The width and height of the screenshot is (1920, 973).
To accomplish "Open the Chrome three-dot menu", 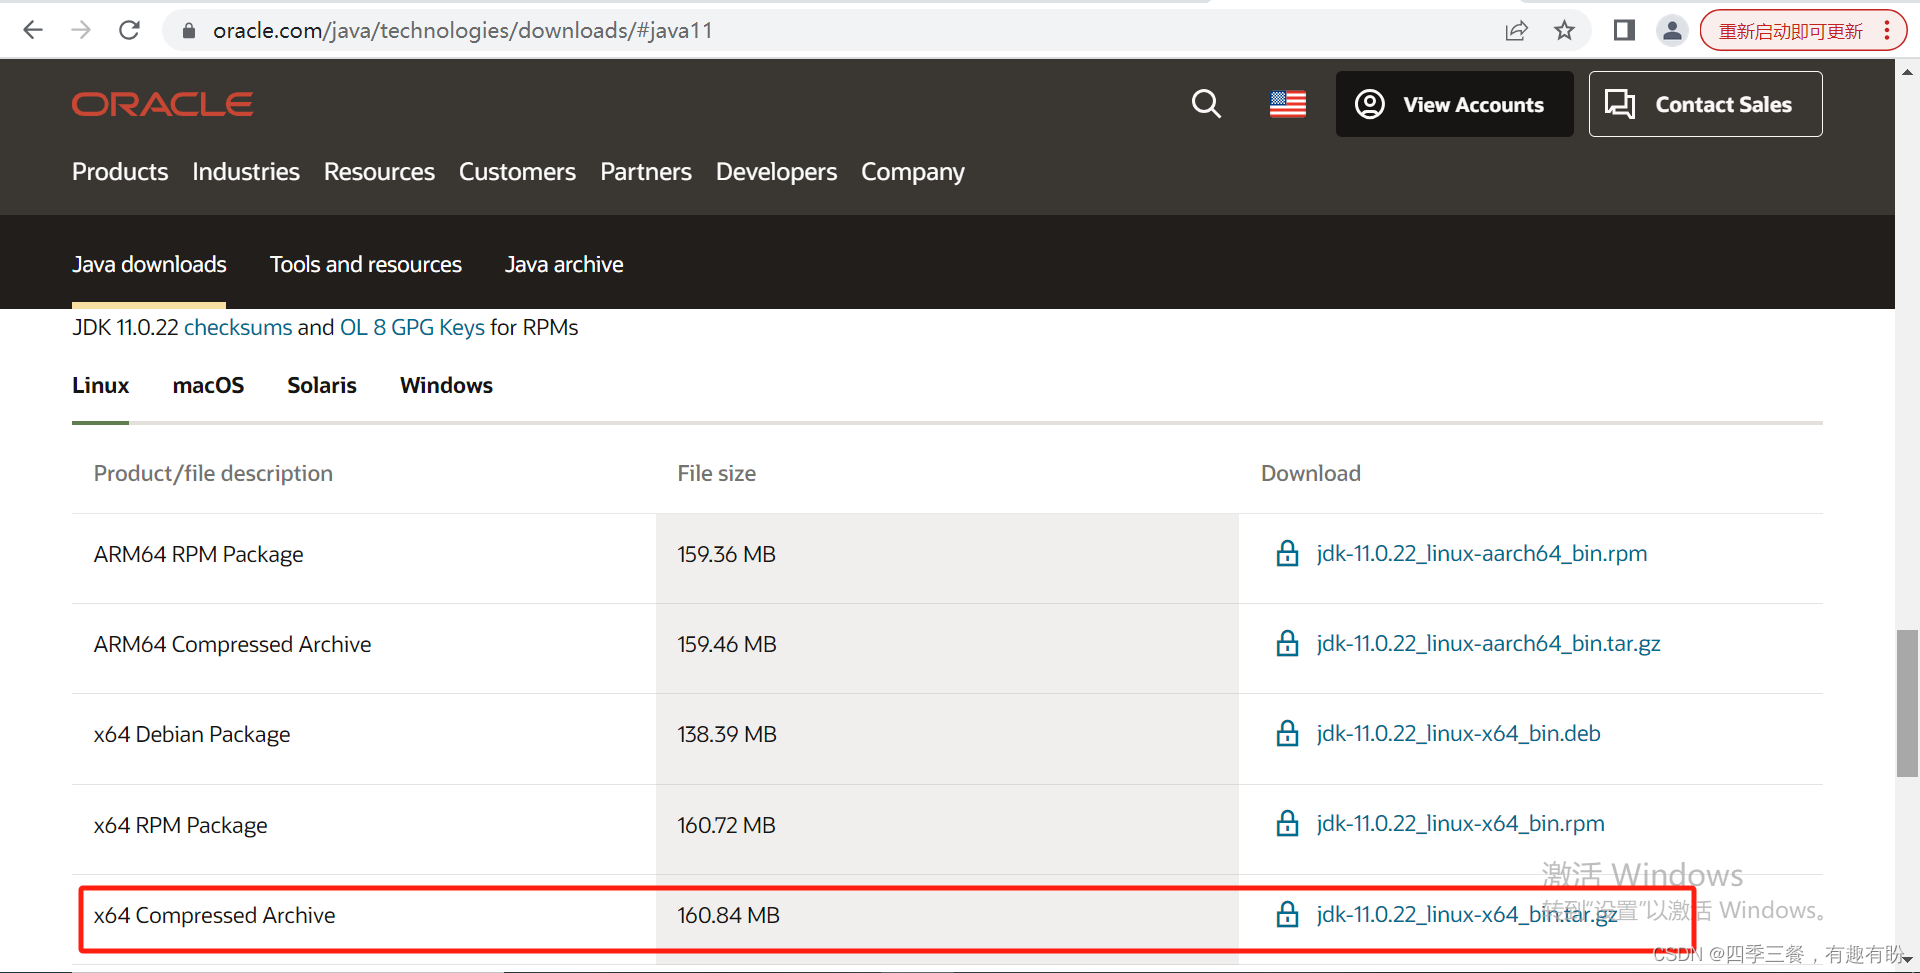I will (x=1887, y=31).
